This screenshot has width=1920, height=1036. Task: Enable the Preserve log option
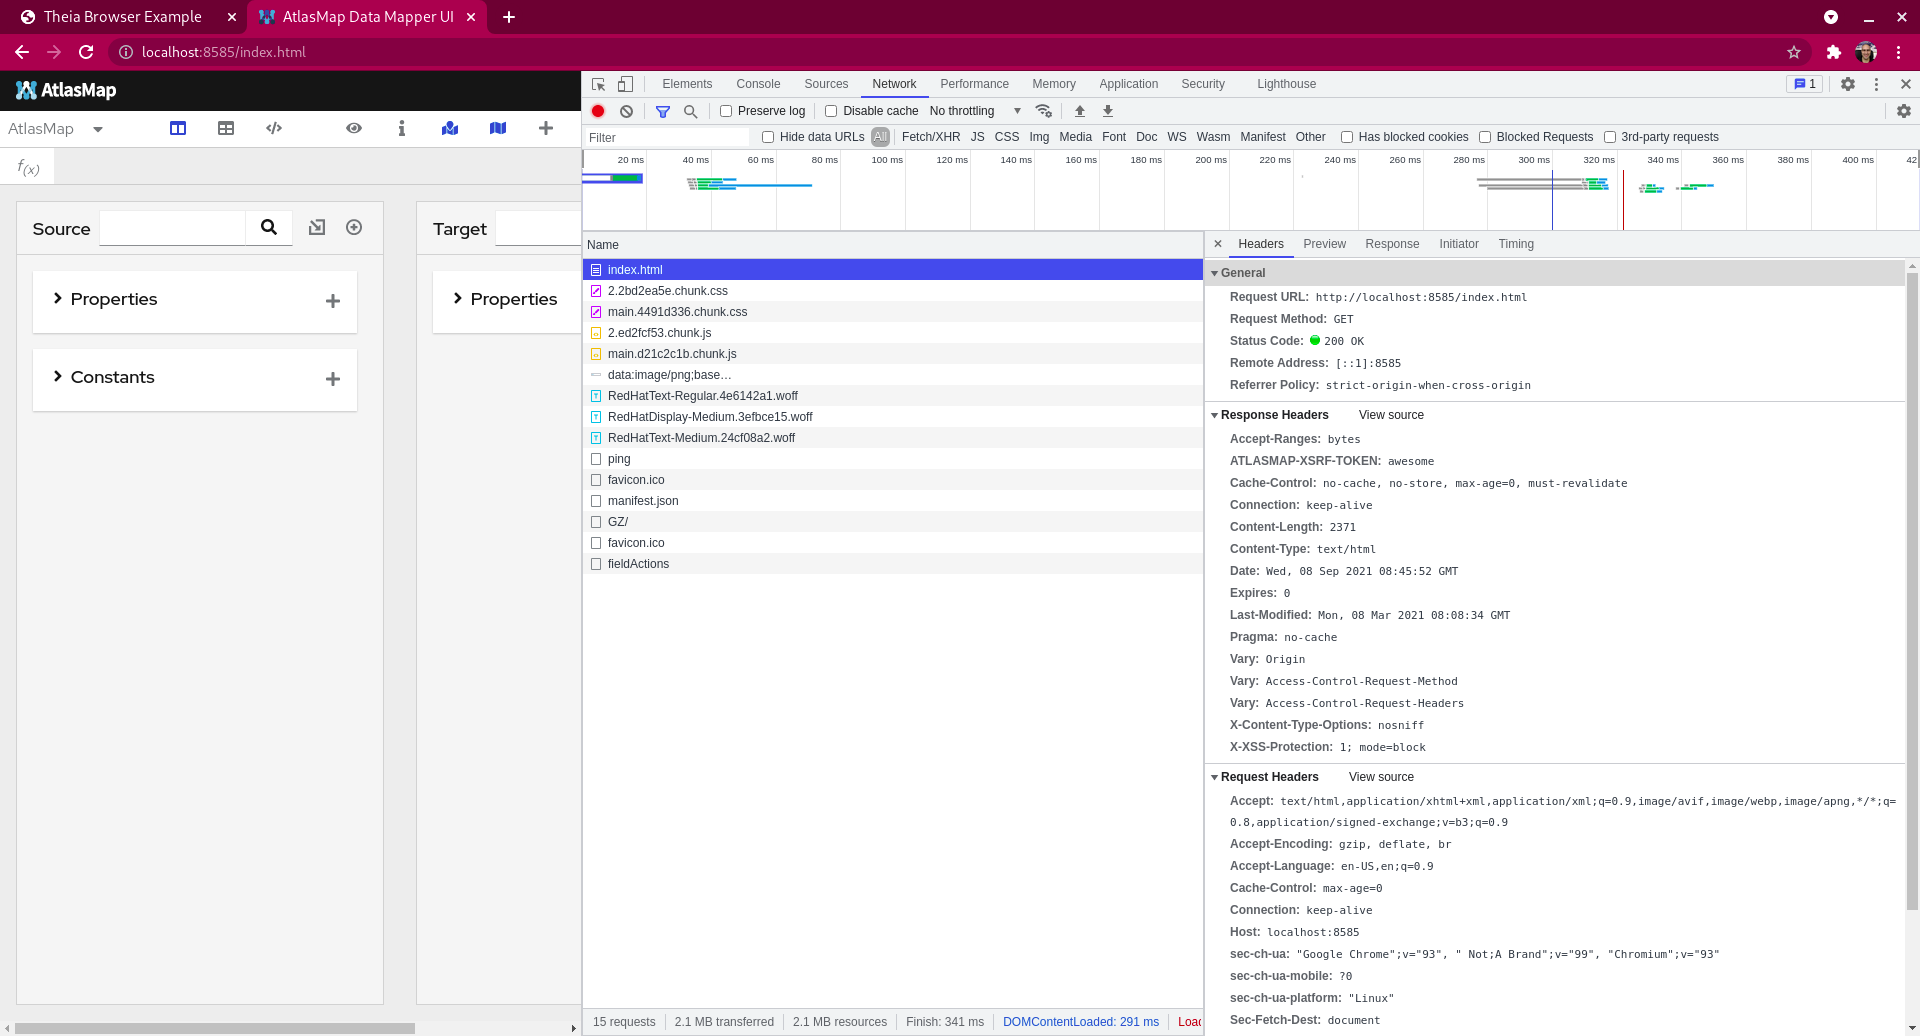click(726, 111)
